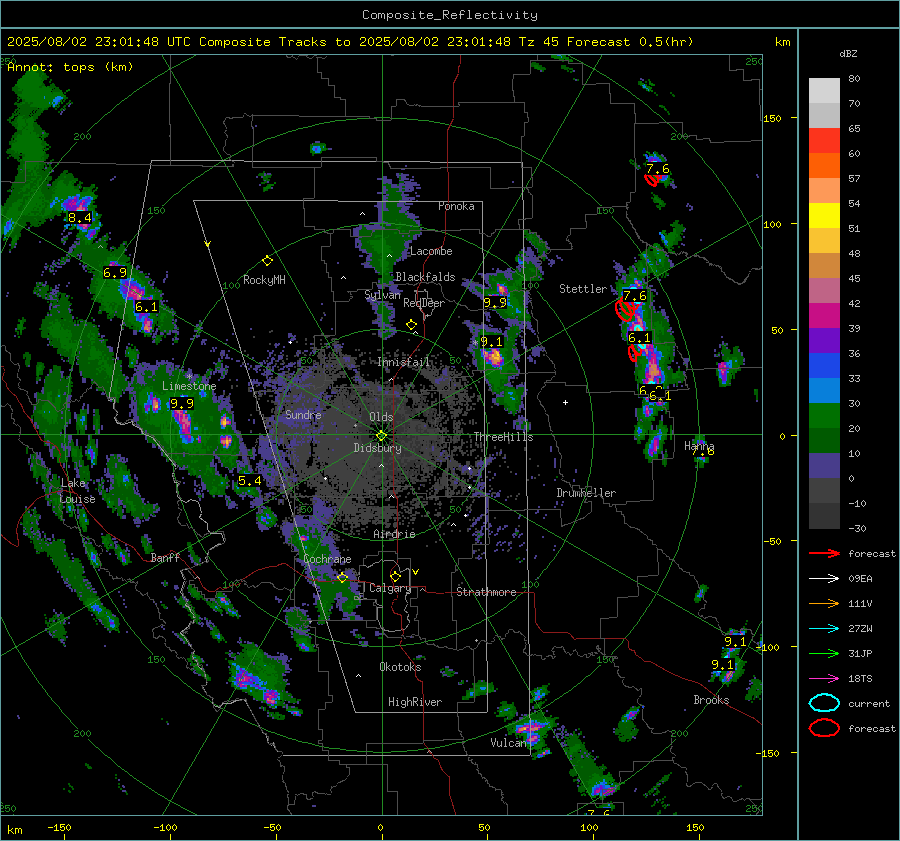900x841 pixels.
Task: Click the Didsbury label at radar center
Action: tap(377, 448)
